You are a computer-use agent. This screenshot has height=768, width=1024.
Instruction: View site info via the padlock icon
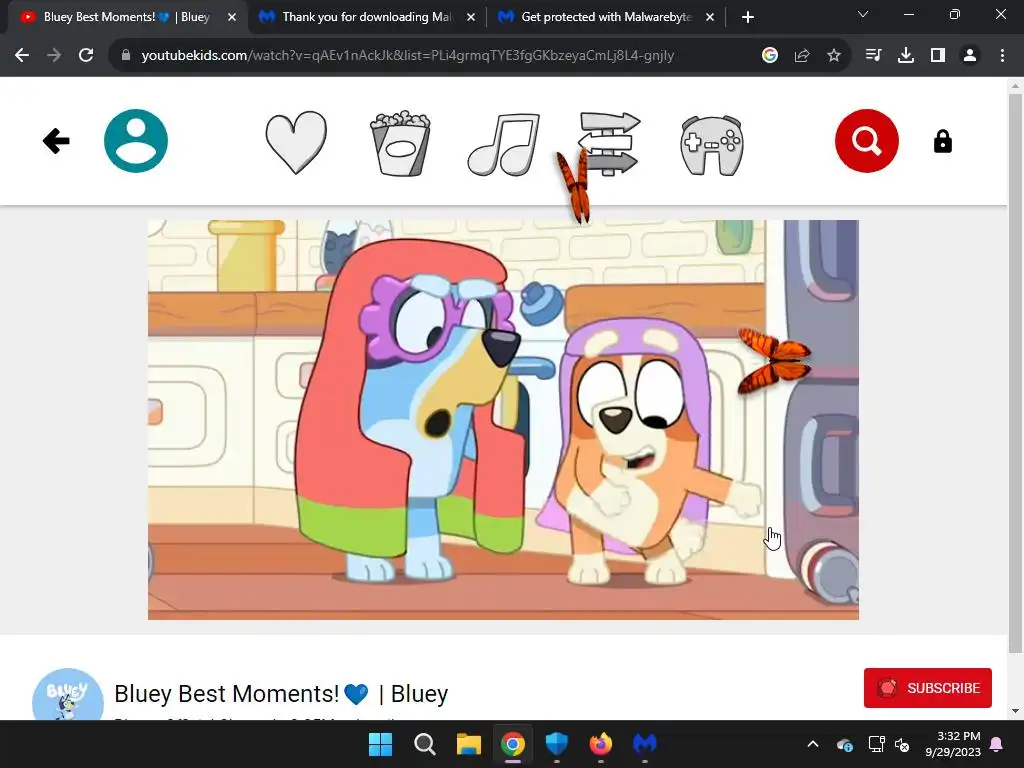tap(125, 56)
